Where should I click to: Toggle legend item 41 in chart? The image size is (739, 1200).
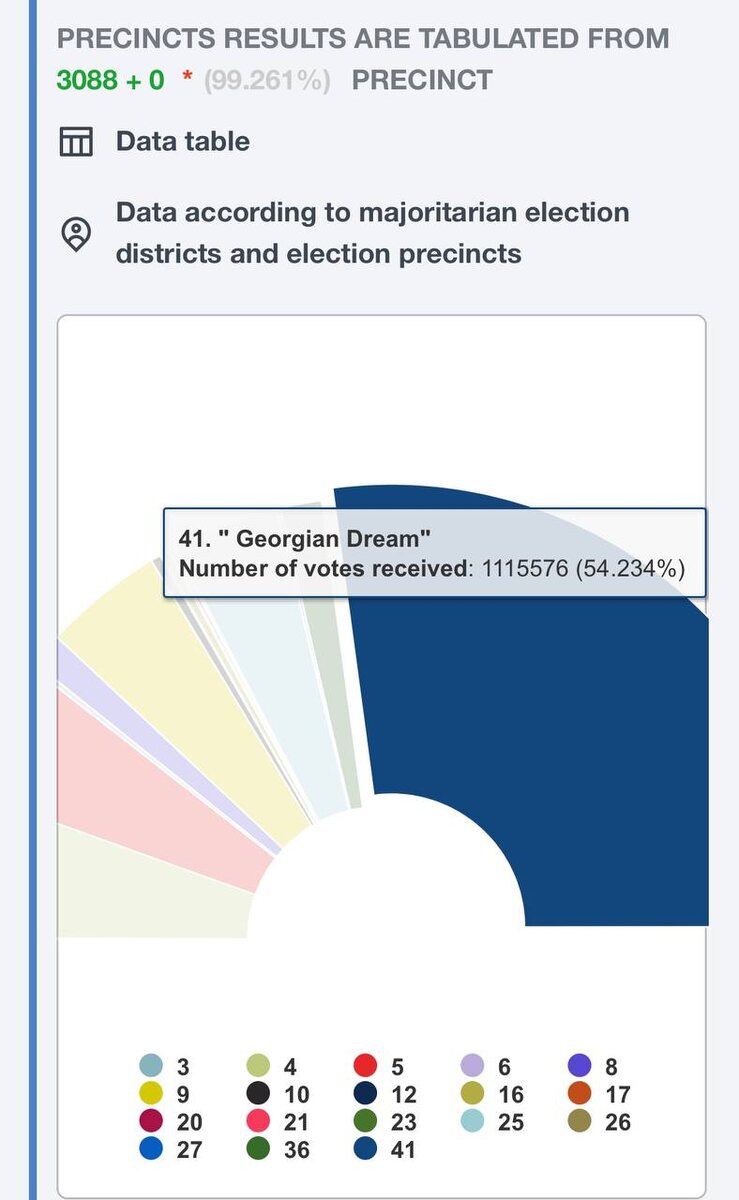[x=391, y=1150]
